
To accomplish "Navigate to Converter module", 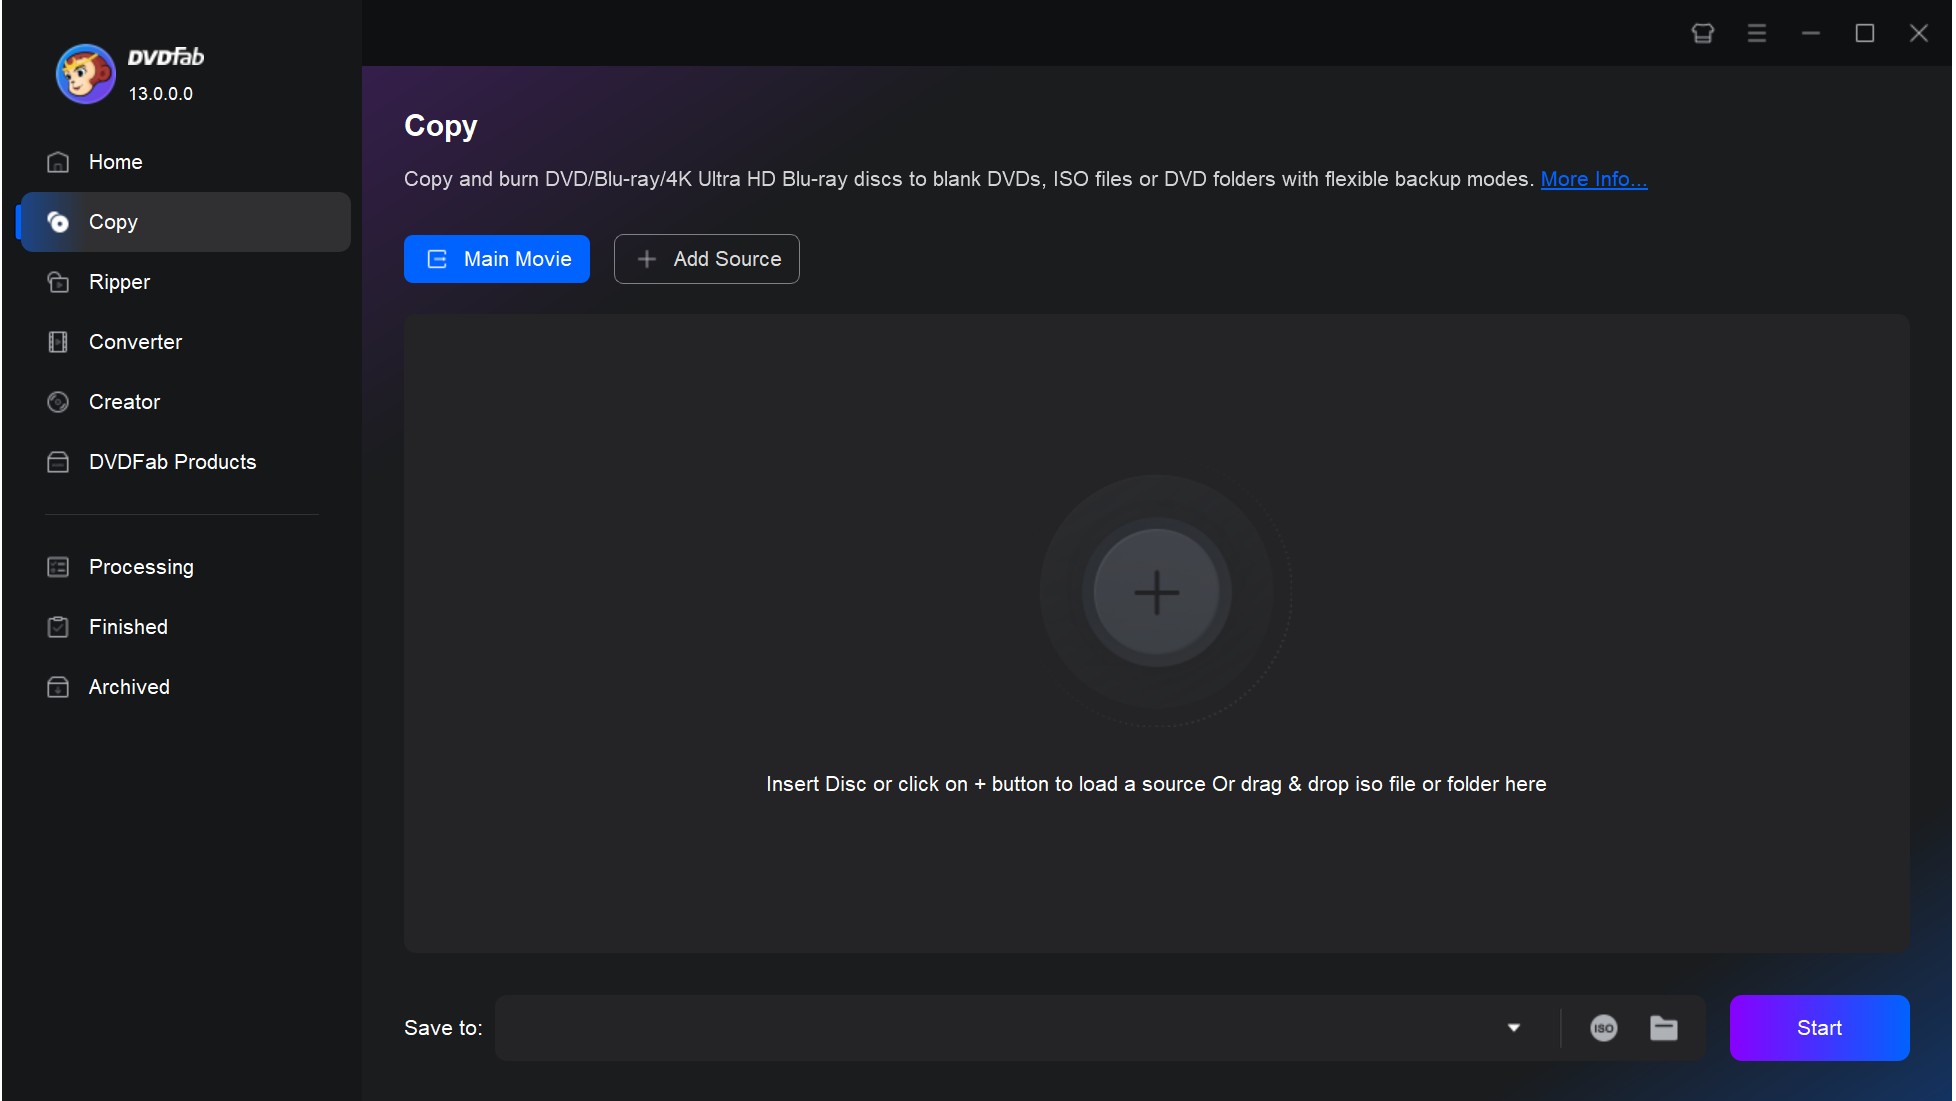I will point(134,341).
